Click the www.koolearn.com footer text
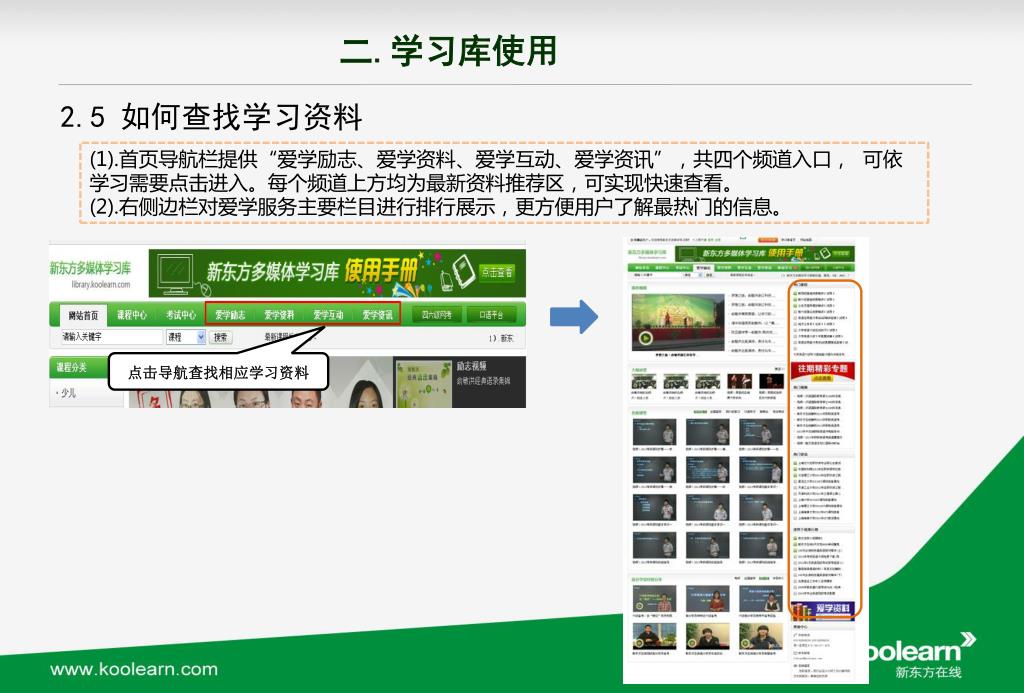Image resolution: width=1024 pixels, height=693 pixels. [x=134, y=669]
